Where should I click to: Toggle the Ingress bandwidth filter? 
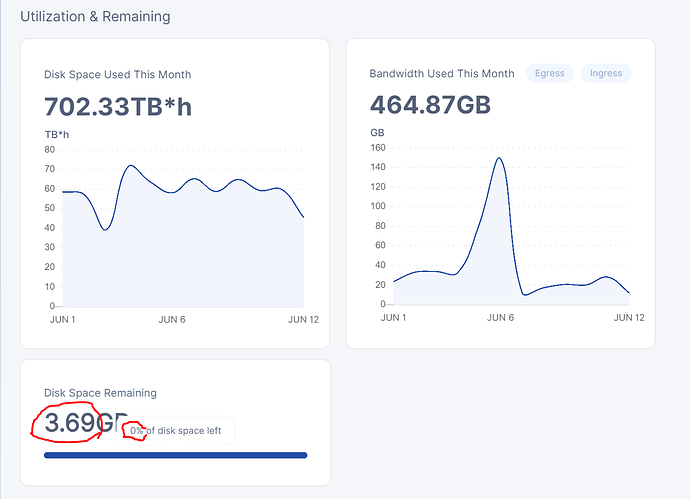[x=606, y=73]
